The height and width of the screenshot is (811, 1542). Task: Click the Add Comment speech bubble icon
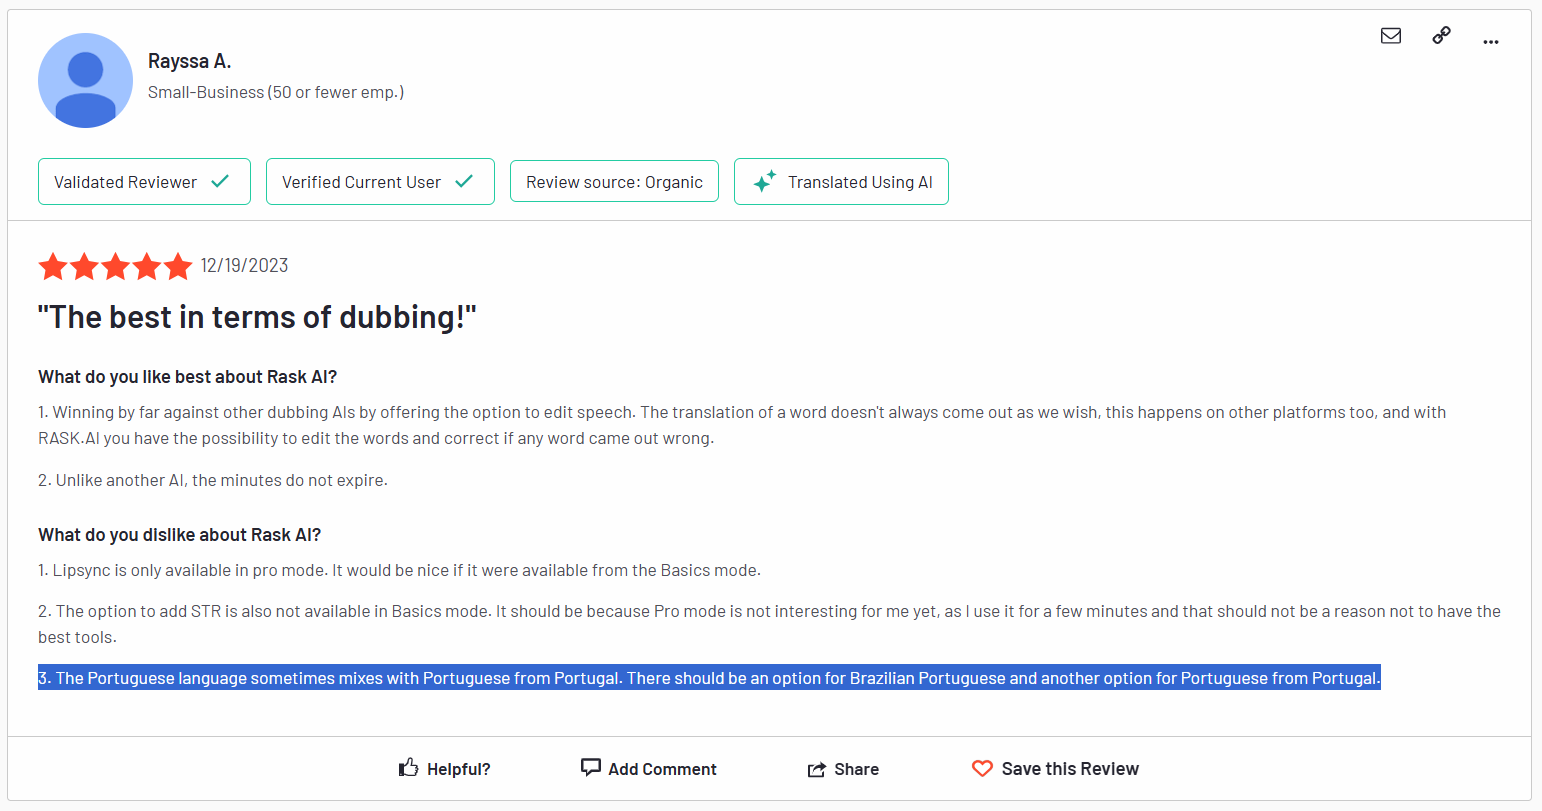coord(591,767)
